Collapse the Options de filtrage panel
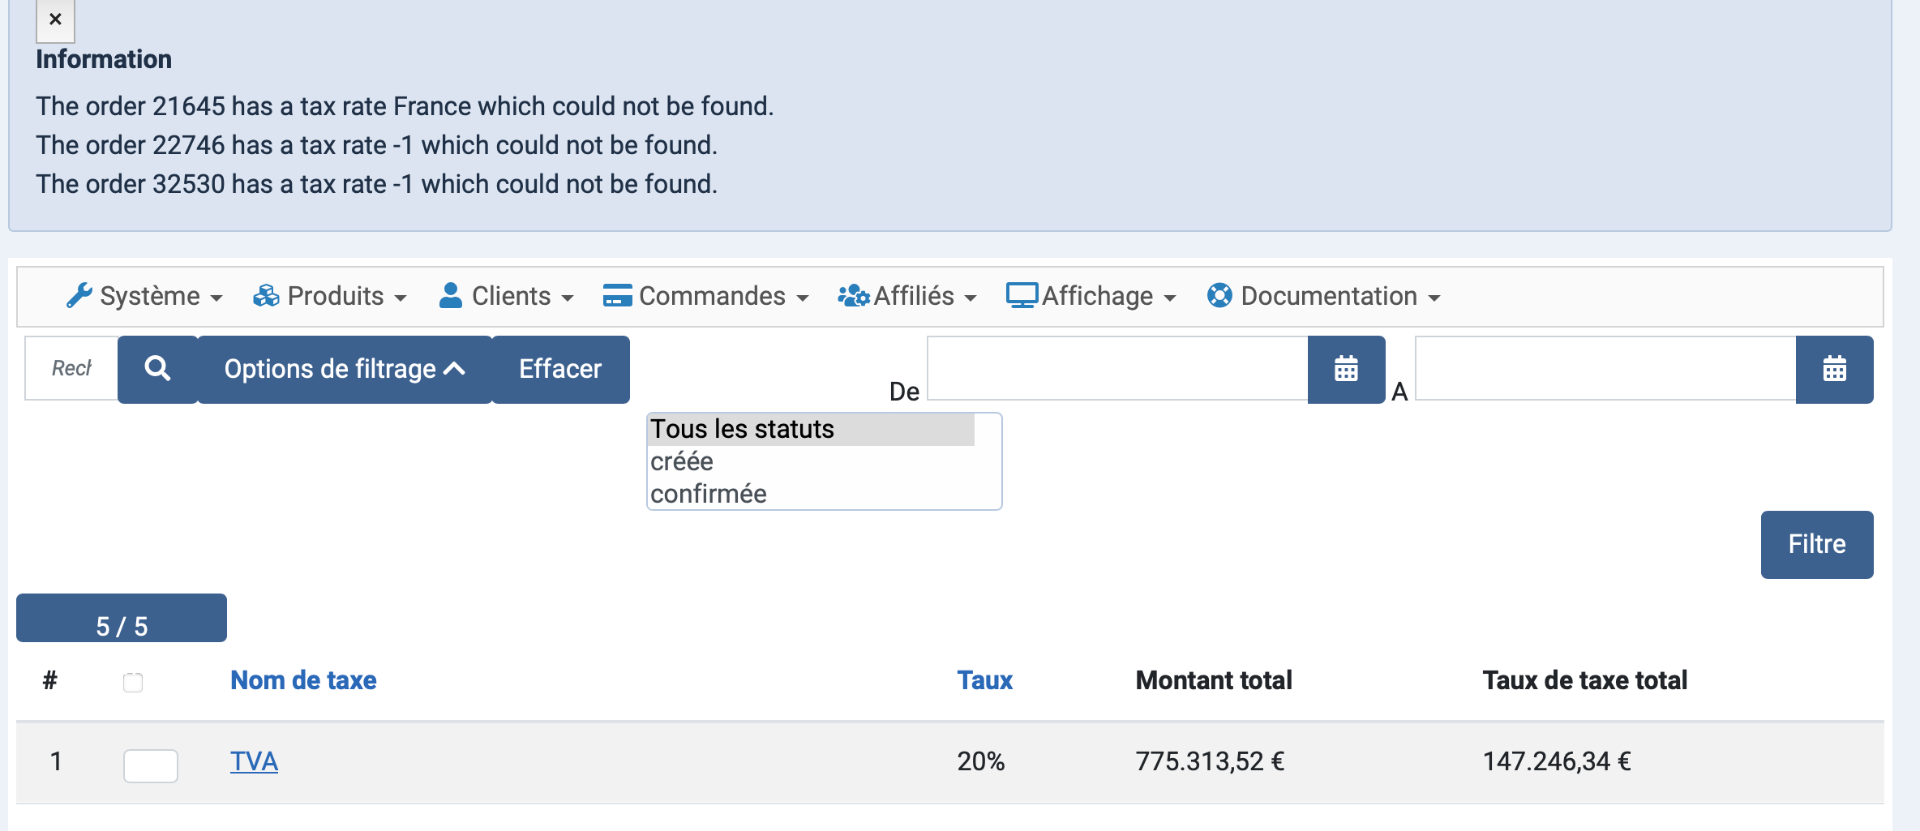1920x831 pixels. click(344, 369)
